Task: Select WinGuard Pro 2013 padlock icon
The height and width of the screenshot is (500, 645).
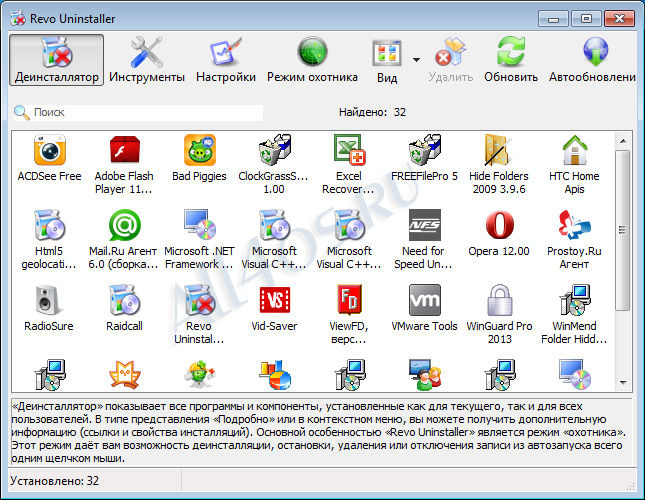Action: click(499, 300)
